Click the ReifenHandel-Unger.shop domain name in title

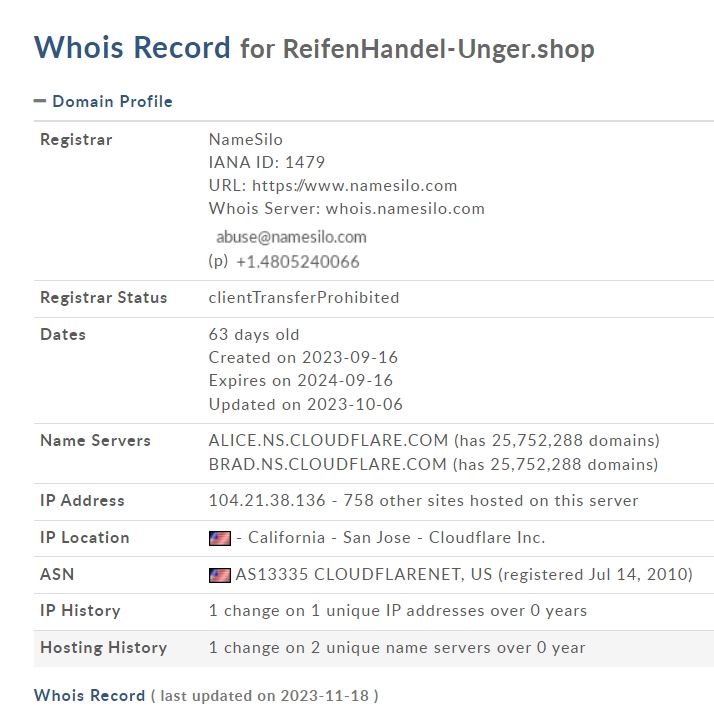pos(439,49)
